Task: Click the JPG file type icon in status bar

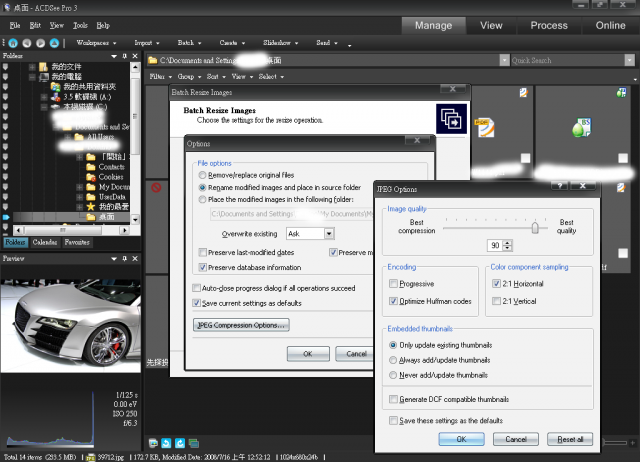Action: [x=91, y=458]
